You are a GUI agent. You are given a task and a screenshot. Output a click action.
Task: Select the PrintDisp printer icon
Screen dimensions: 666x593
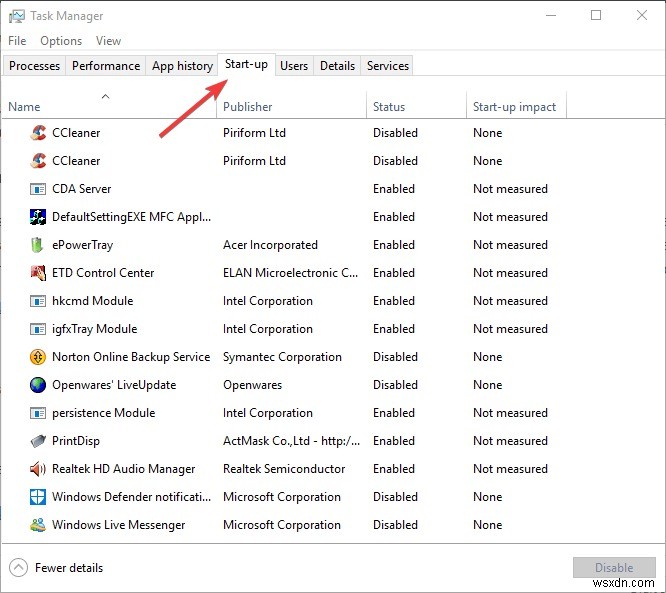click(38, 441)
